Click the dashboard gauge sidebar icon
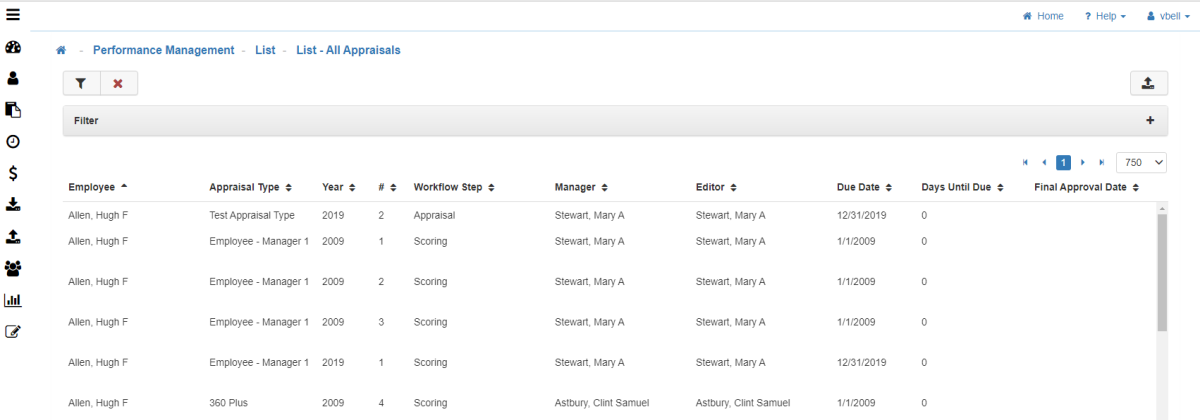Viewport: 1200px width, 420px height. [13, 48]
